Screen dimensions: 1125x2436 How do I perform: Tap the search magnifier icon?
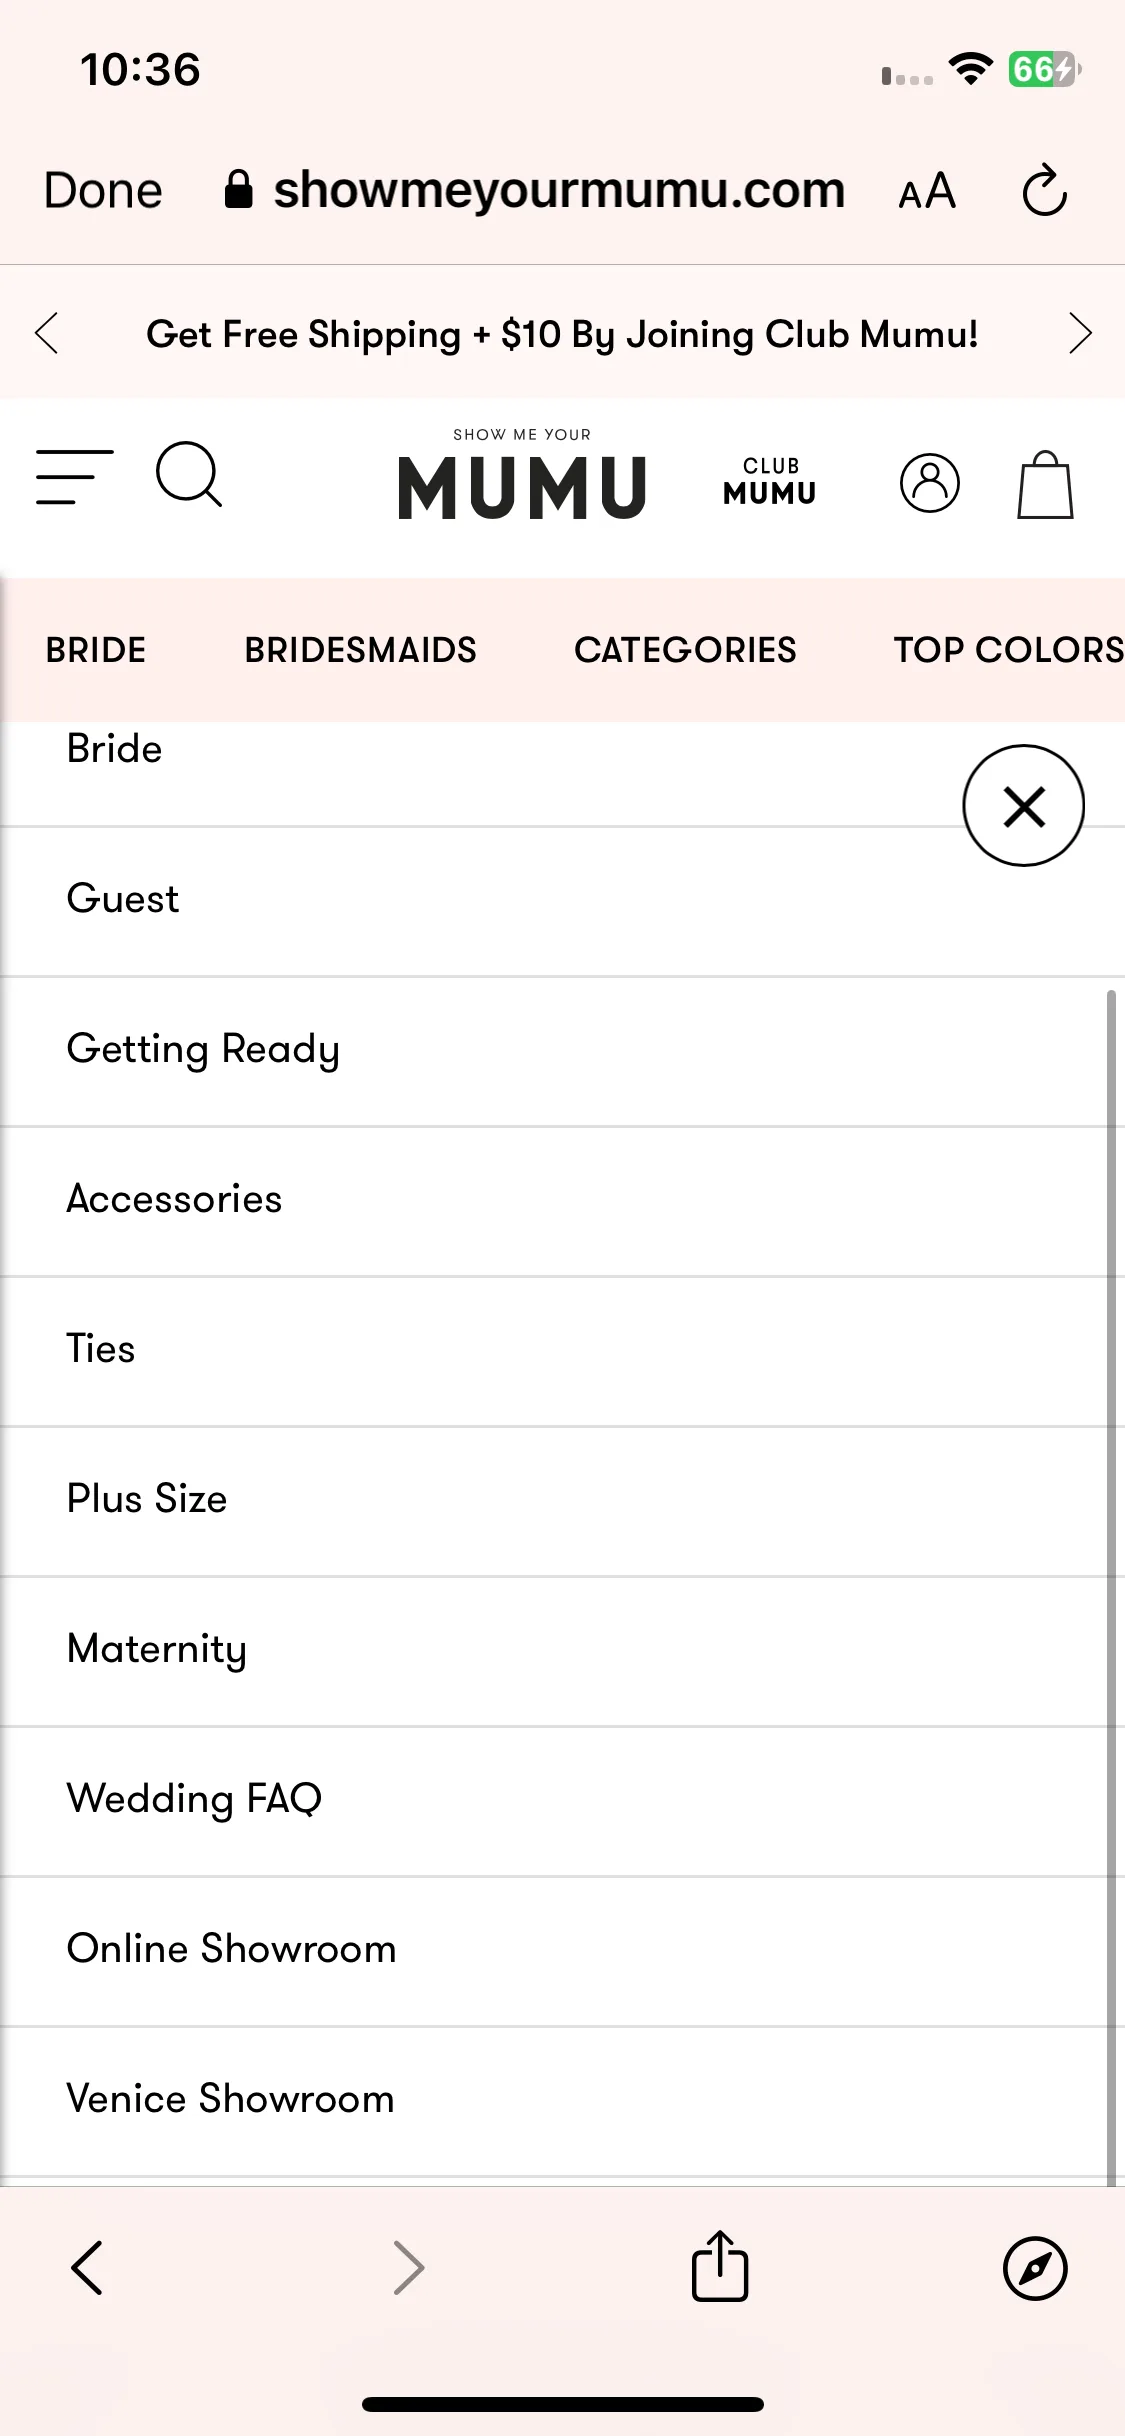(189, 475)
